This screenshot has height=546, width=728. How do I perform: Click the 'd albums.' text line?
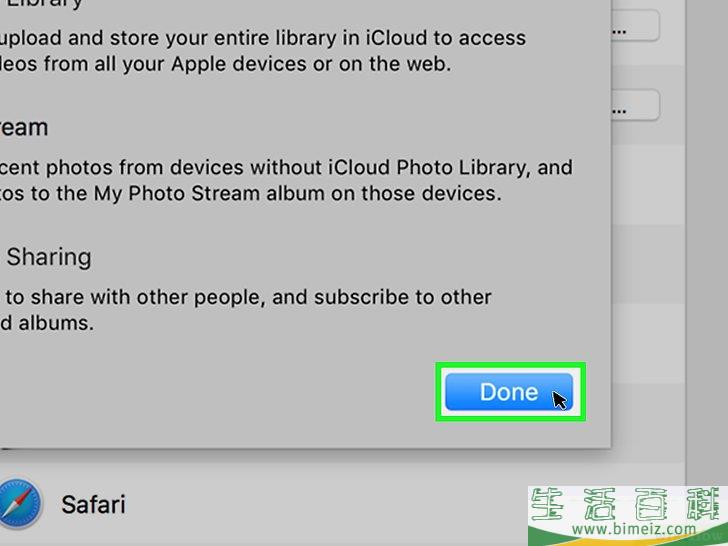[47, 323]
